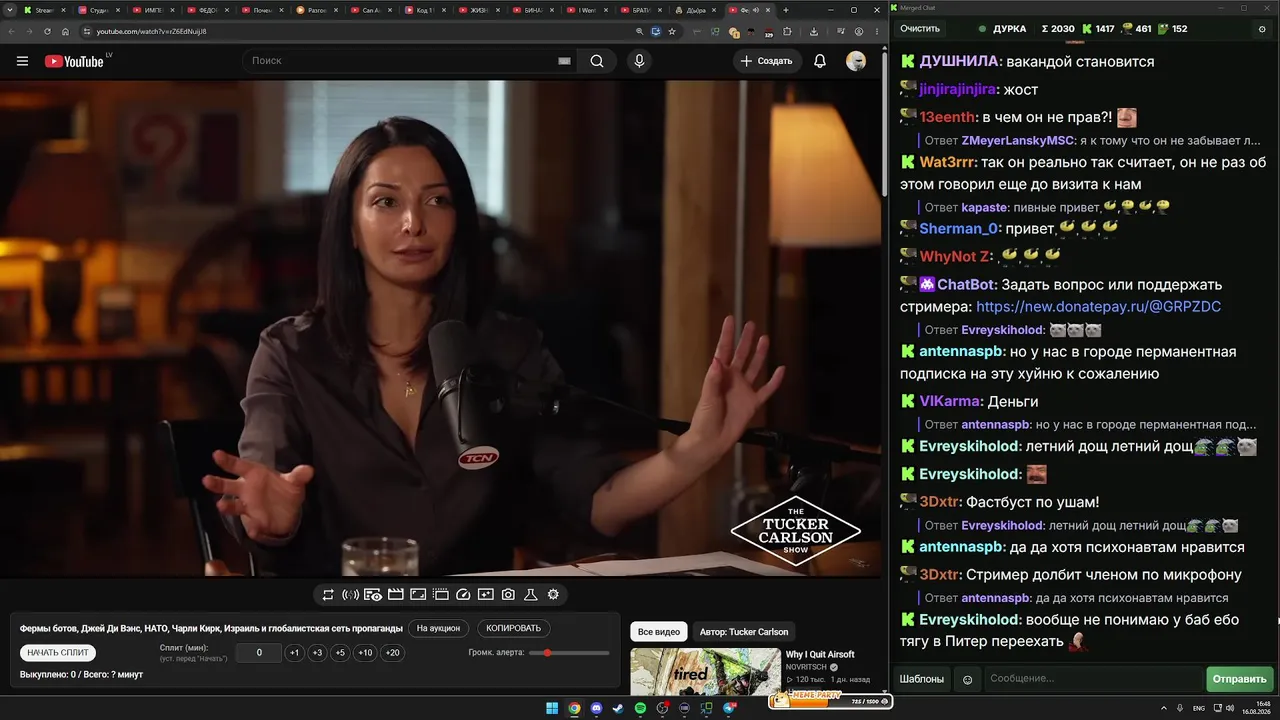Open the on-screen keyboard icon in search

564,61
